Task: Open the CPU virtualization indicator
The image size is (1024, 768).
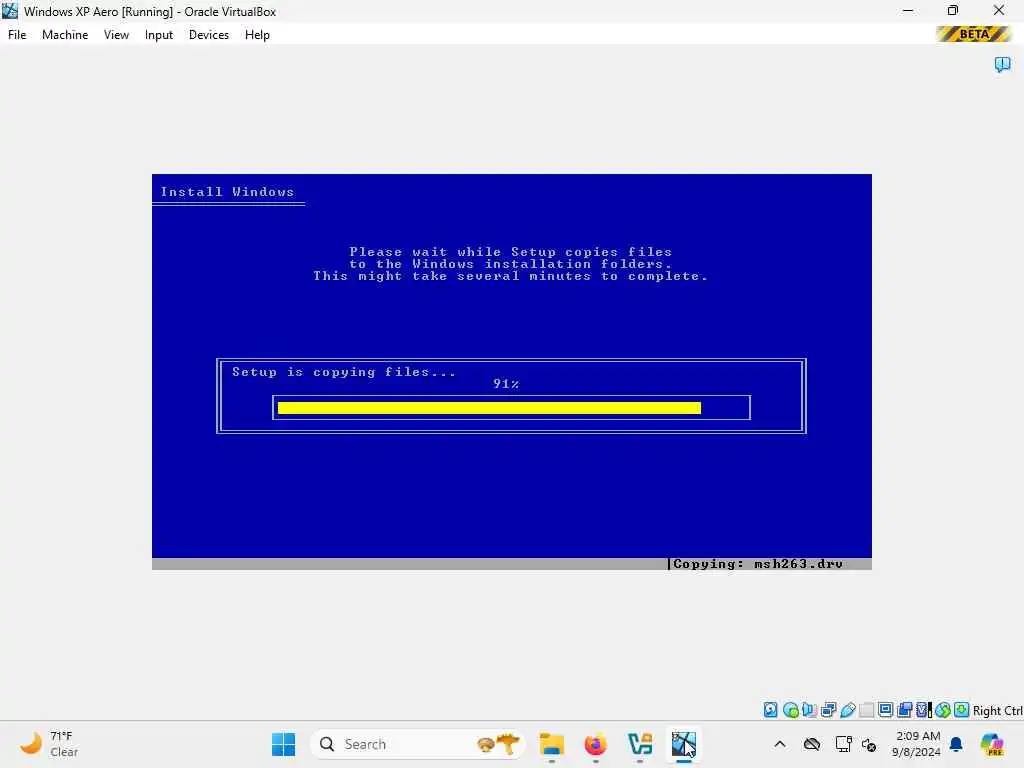Action: coord(924,710)
